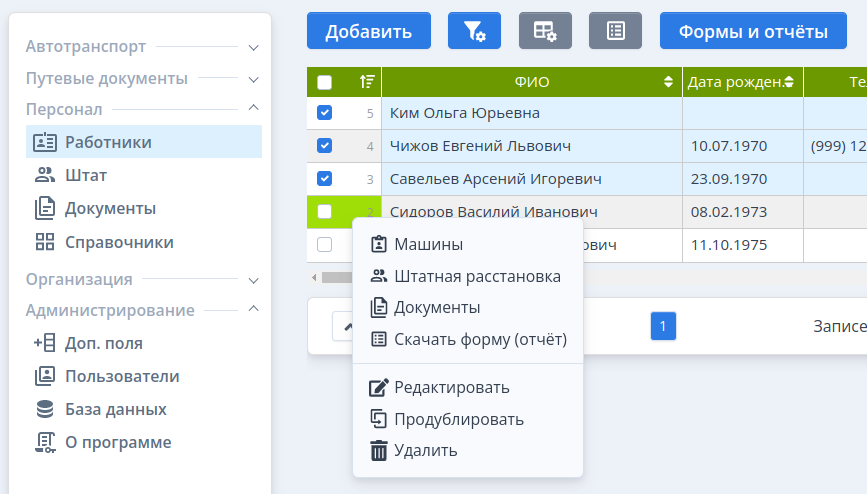Click the Добавить button
Screen dimensions: 867x494
click(368, 31)
